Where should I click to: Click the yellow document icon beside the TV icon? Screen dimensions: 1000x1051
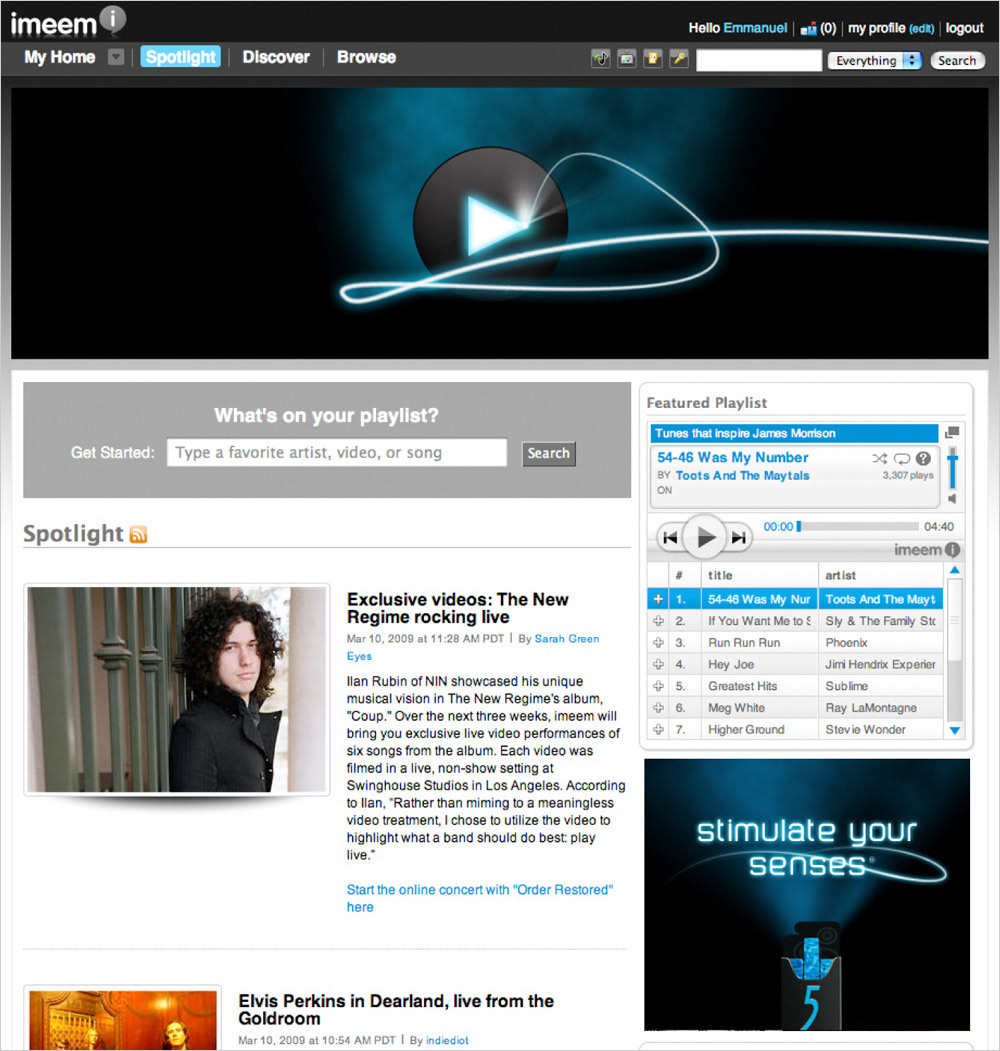(653, 59)
